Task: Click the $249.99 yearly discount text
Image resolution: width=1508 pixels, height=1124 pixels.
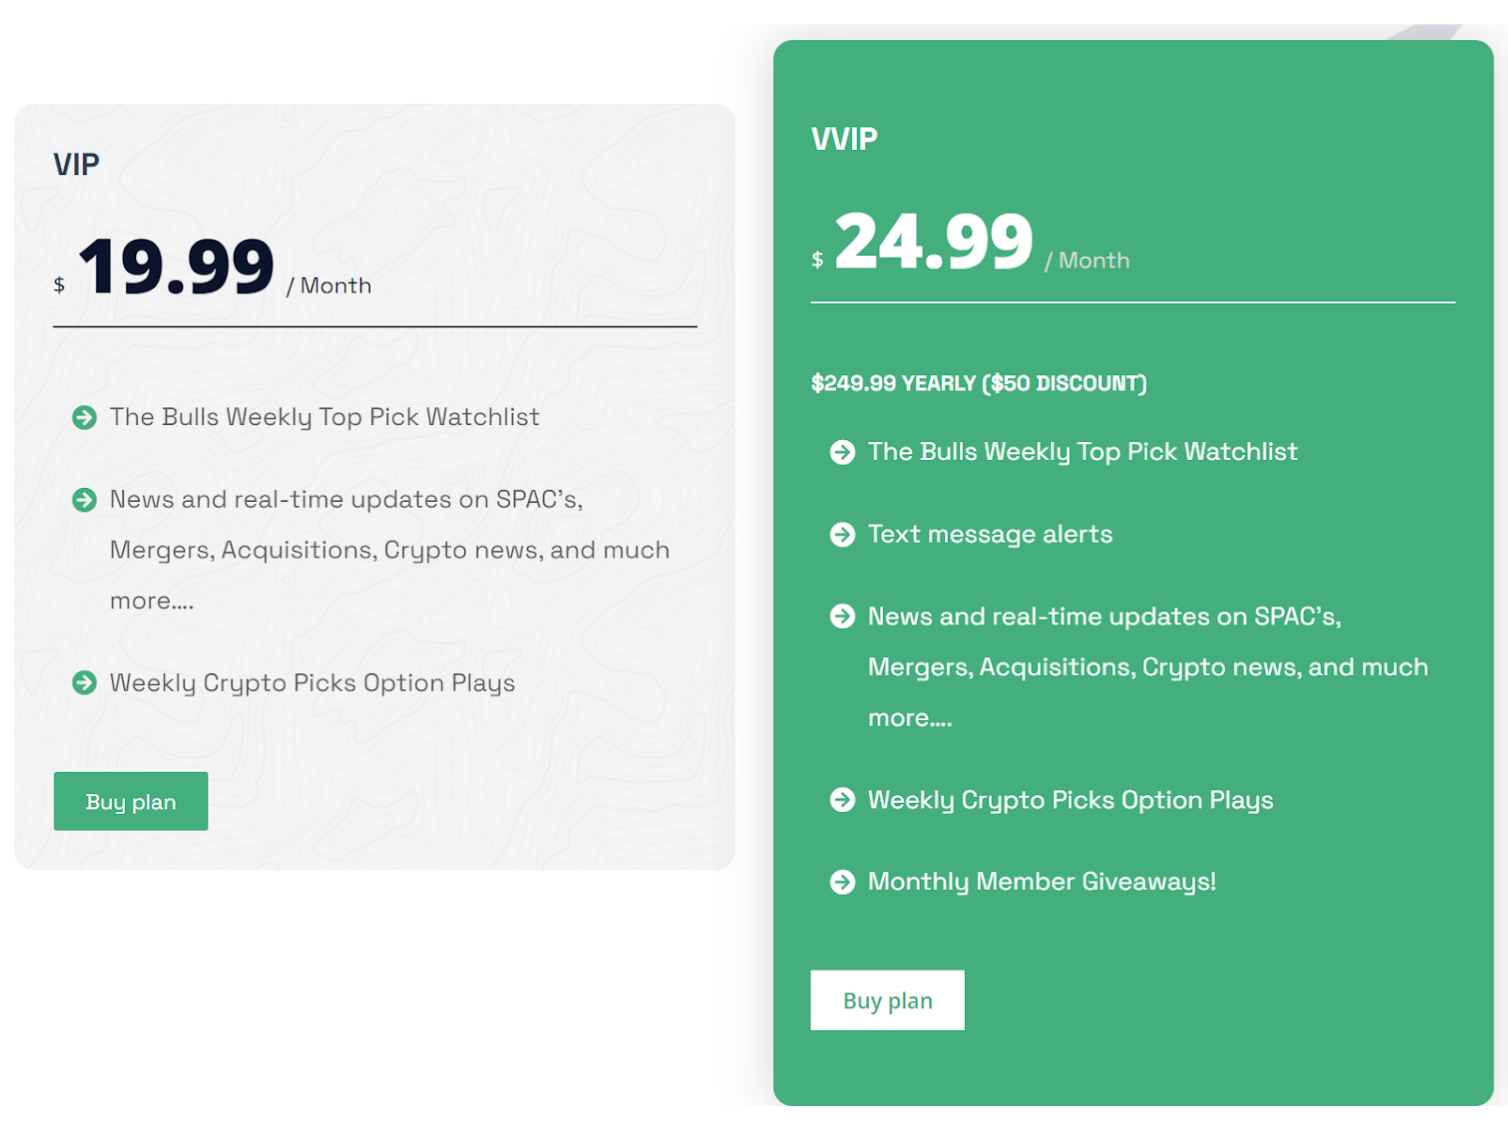Action: click(x=979, y=383)
